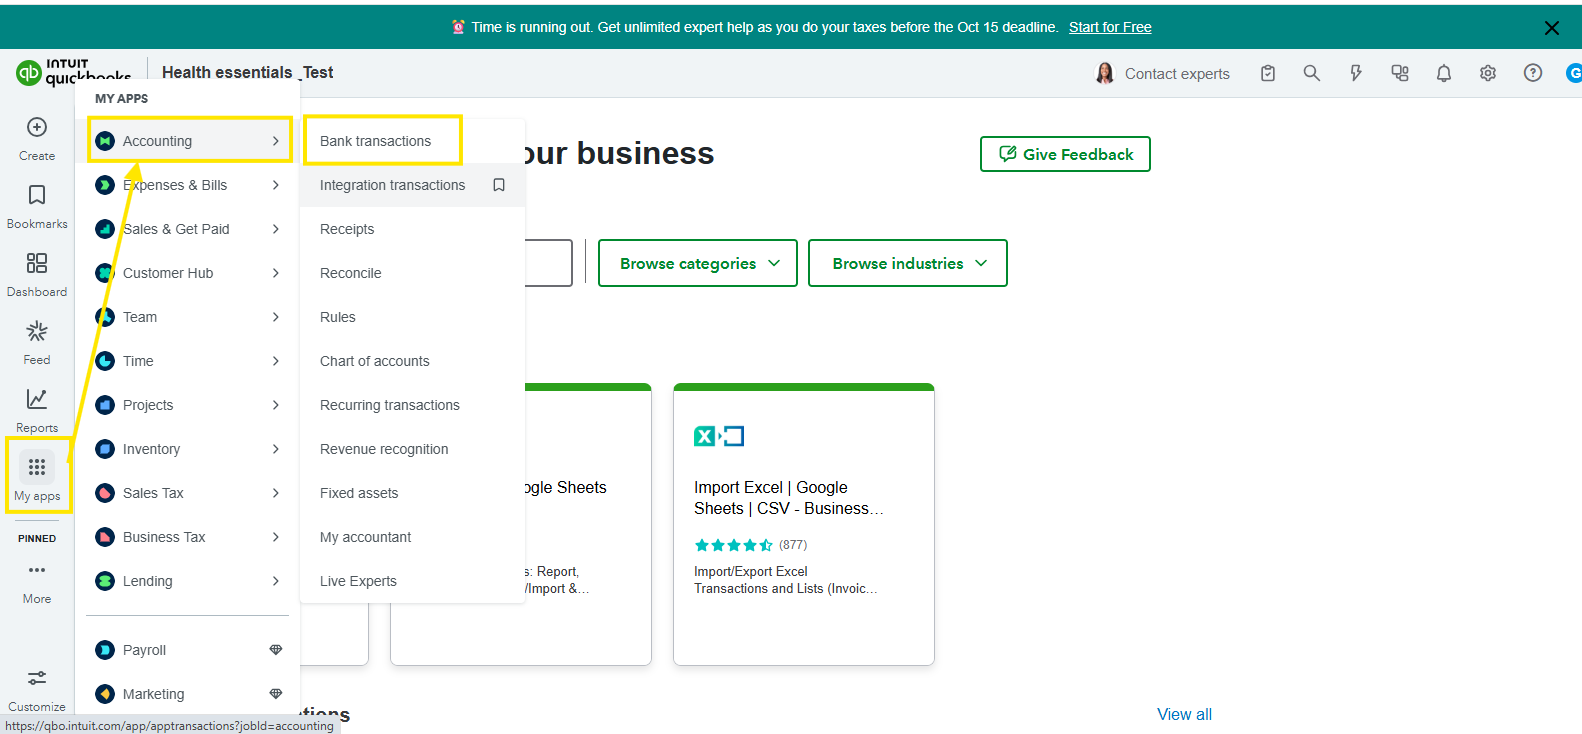Click the 877 reviews star rating
This screenshot has width=1582, height=734.
point(750,545)
